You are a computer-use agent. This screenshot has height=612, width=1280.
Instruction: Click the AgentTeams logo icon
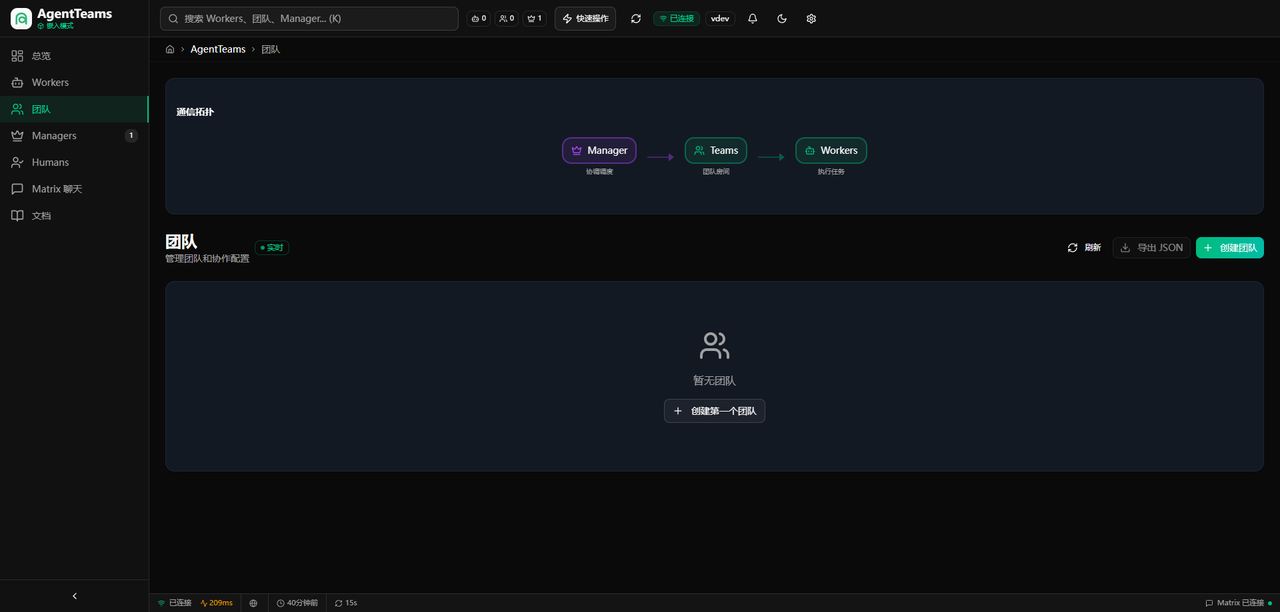click(21, 18)
